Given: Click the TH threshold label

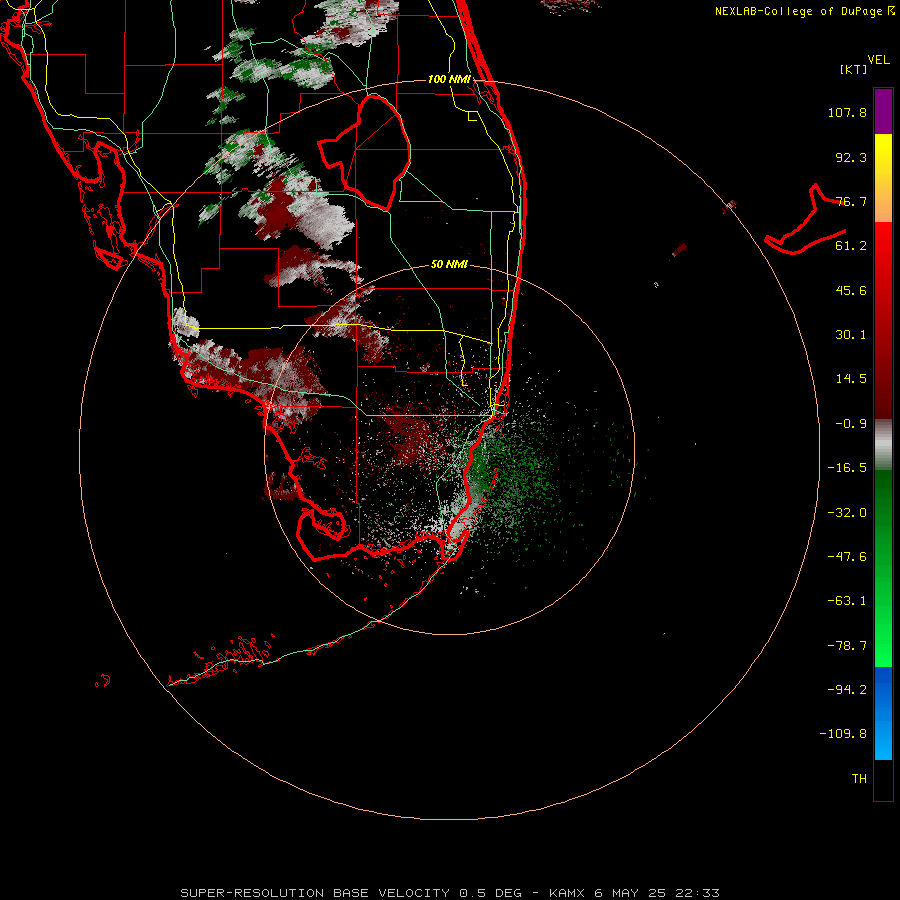Looking at the screenshot, I should pyautogui.click(x=859, y=779).
